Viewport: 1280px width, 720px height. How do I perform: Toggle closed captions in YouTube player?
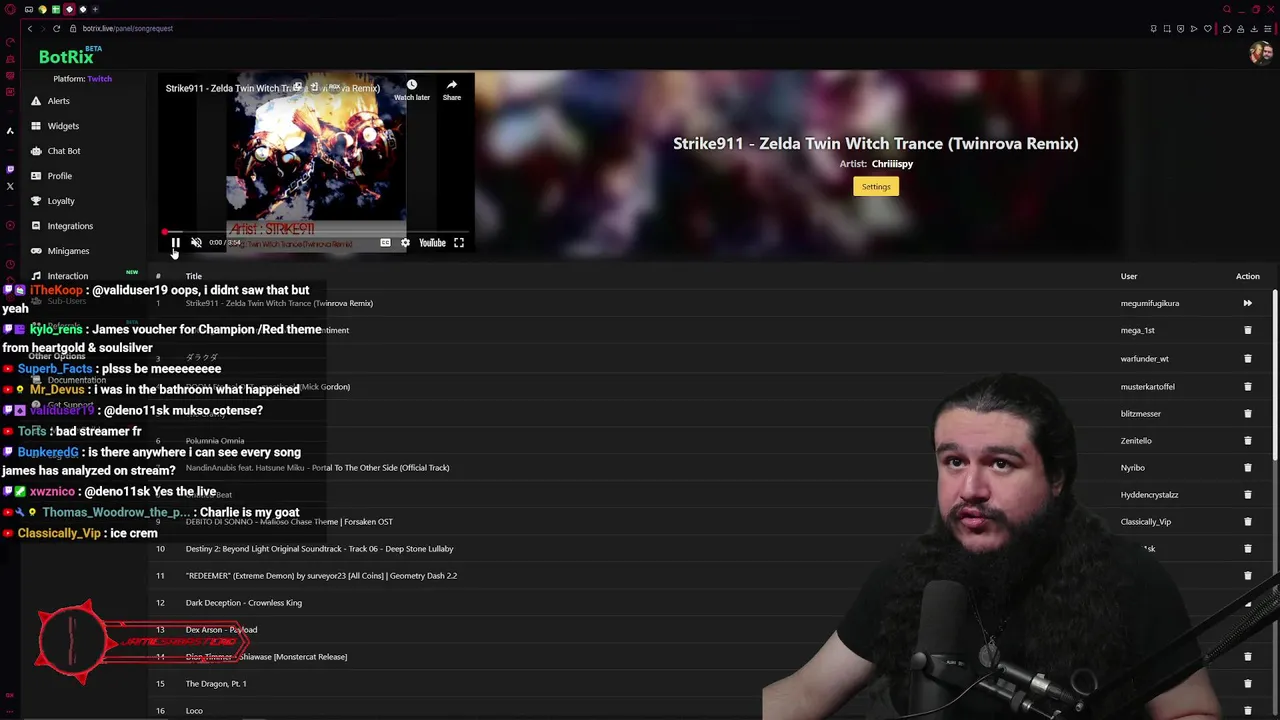point(385,242)
